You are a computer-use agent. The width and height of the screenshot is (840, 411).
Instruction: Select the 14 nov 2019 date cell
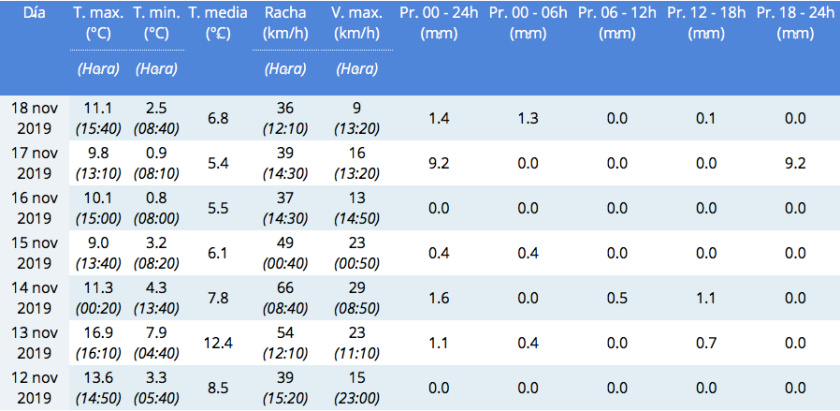pyautogui.click(x=34, y=298)
